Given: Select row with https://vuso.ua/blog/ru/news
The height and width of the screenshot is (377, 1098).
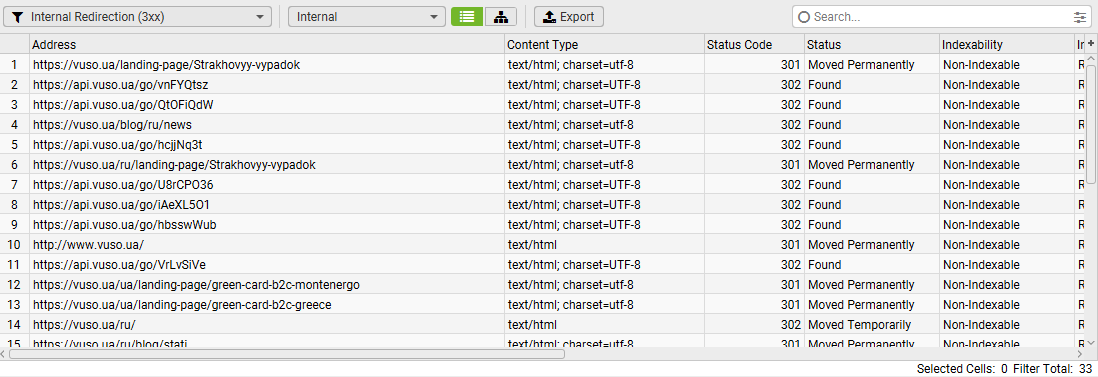Looking at the screenshot, I should click(543, 125).
